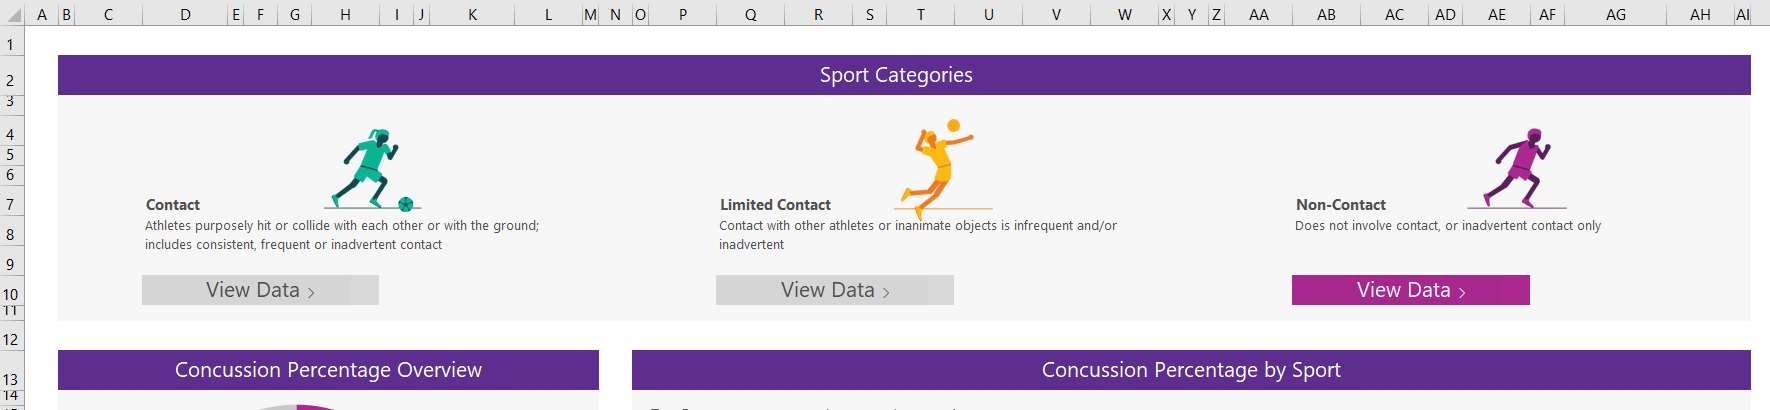Click the purple runner icon
Image resolution: width=1770 pixels, height=410 pixels.
[1516, 168]
